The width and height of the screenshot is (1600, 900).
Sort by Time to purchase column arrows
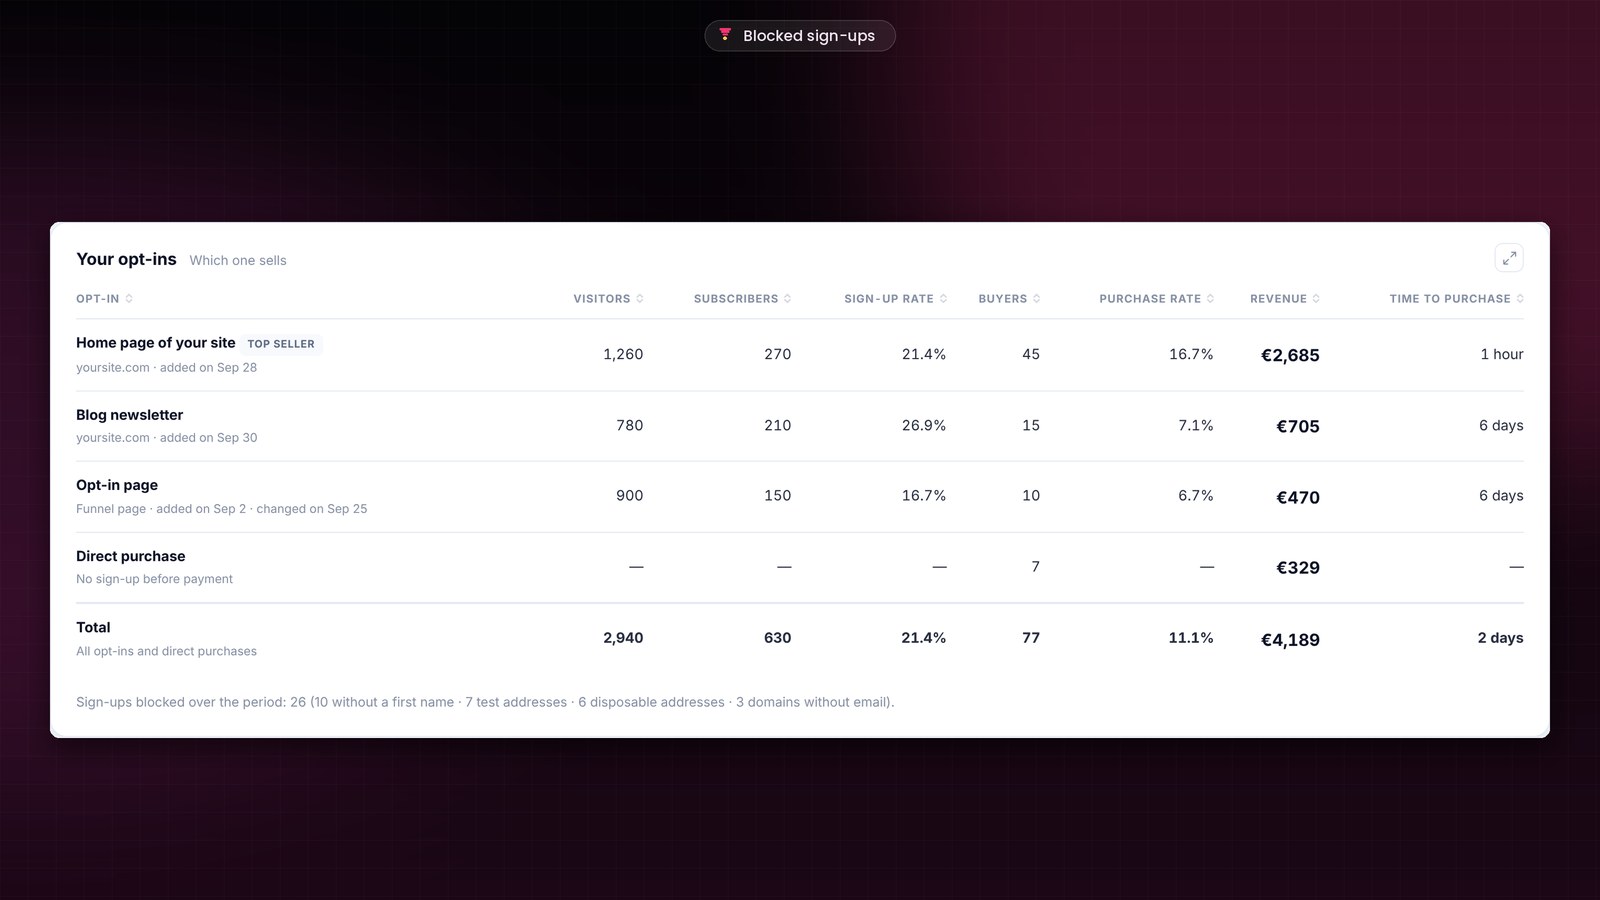click(1520, 299)
